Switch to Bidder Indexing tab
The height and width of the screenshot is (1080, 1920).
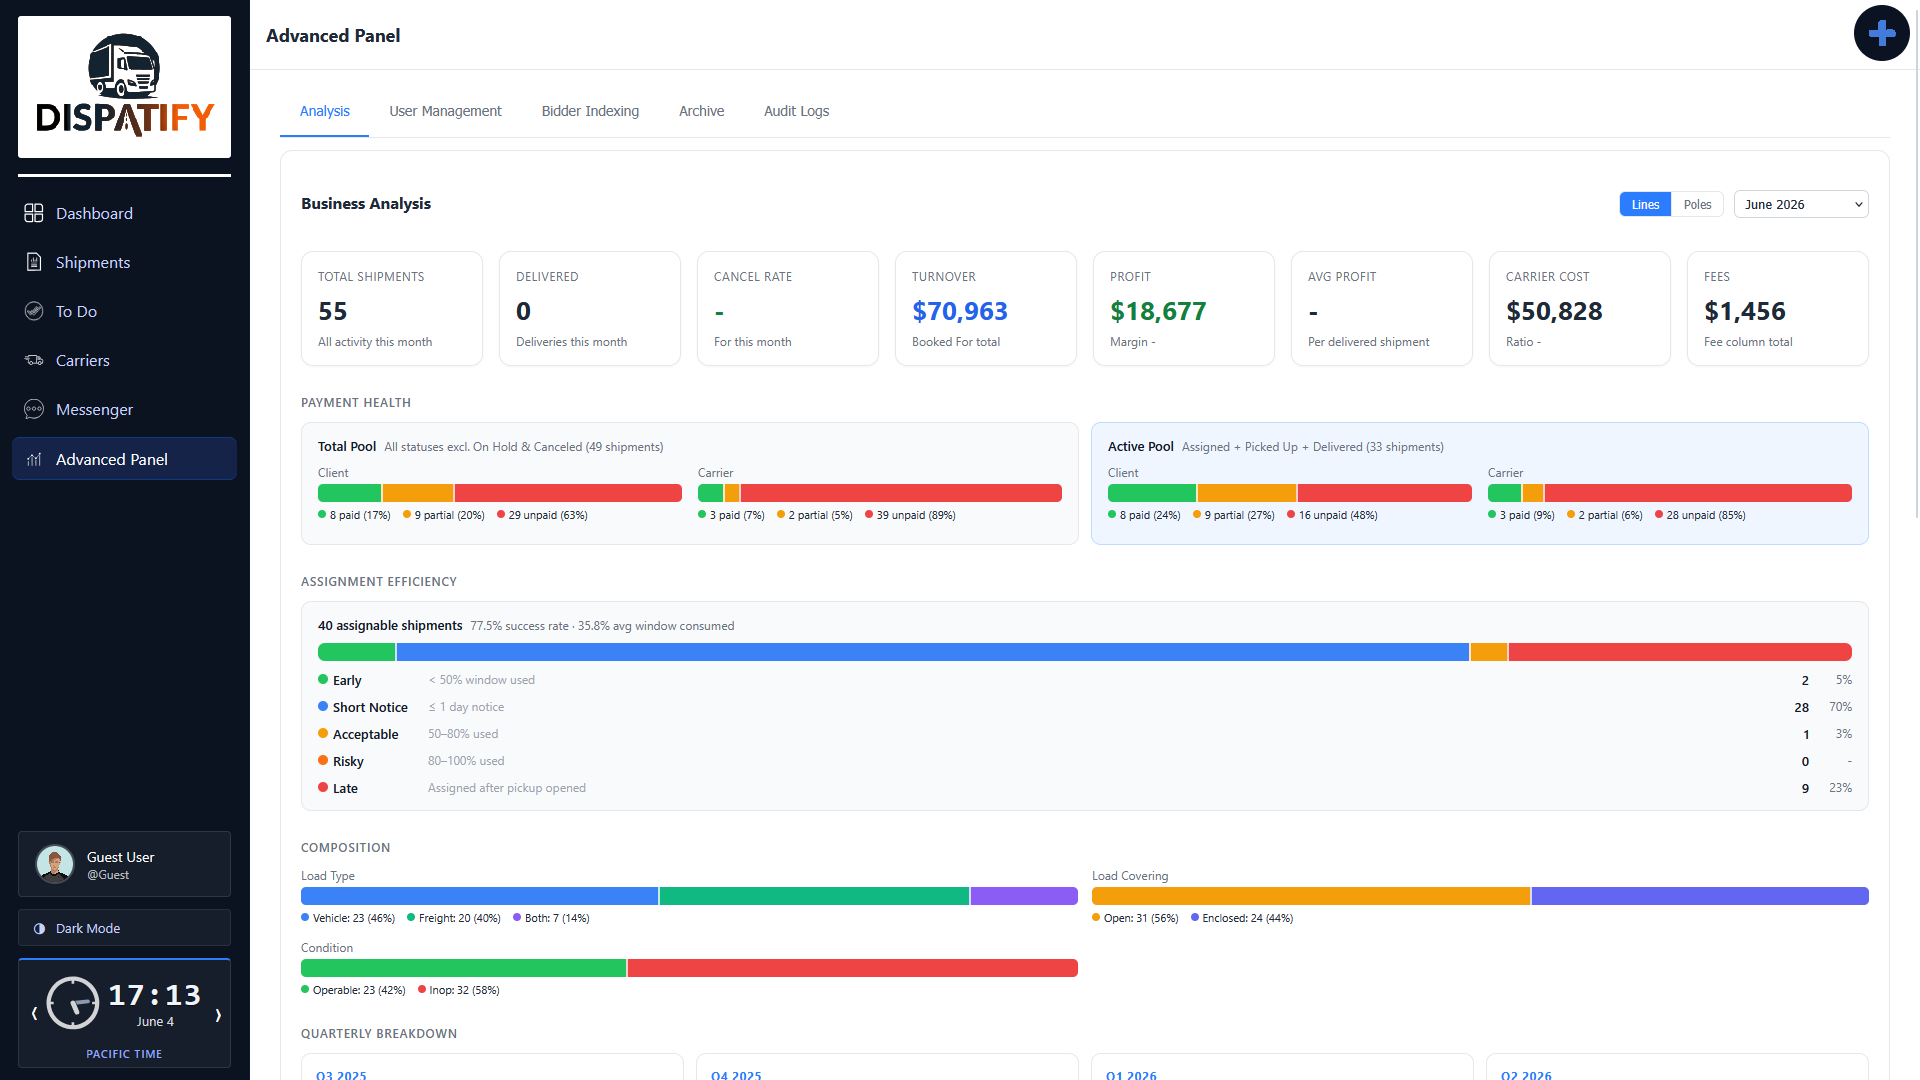[590, 111]
